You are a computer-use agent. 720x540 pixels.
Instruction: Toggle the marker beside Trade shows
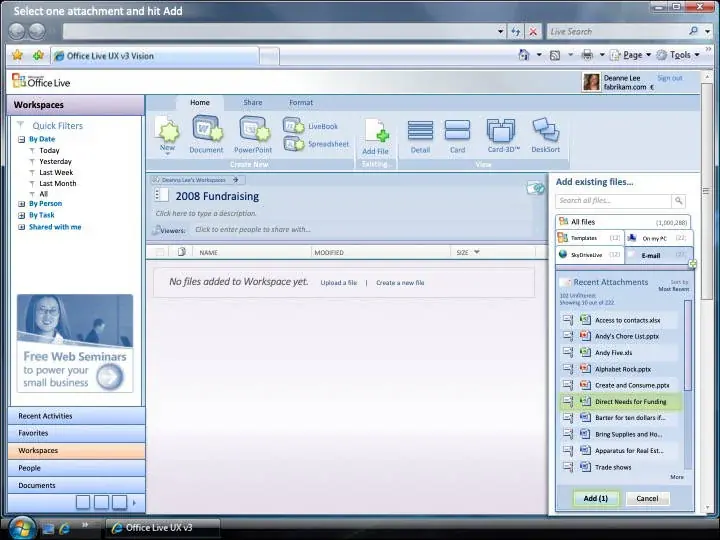tap(568, 467)
